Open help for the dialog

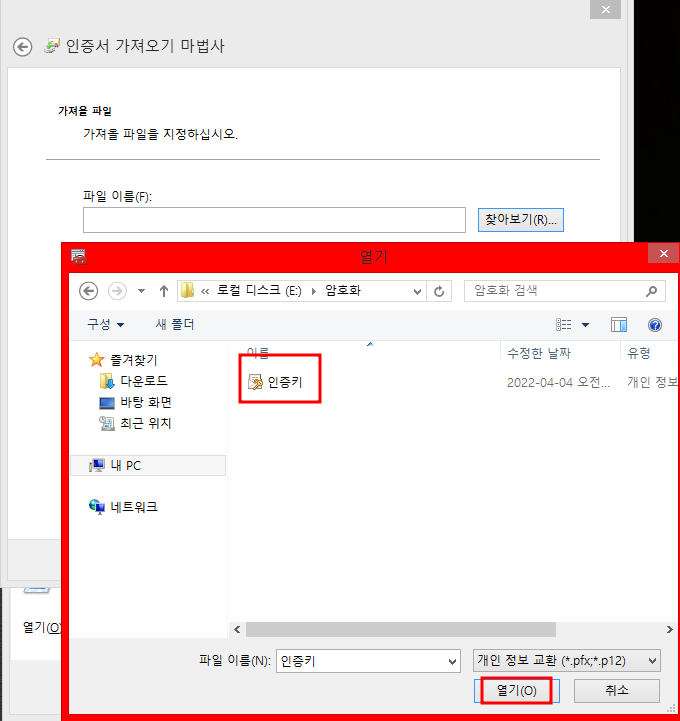tap(655, 325)
